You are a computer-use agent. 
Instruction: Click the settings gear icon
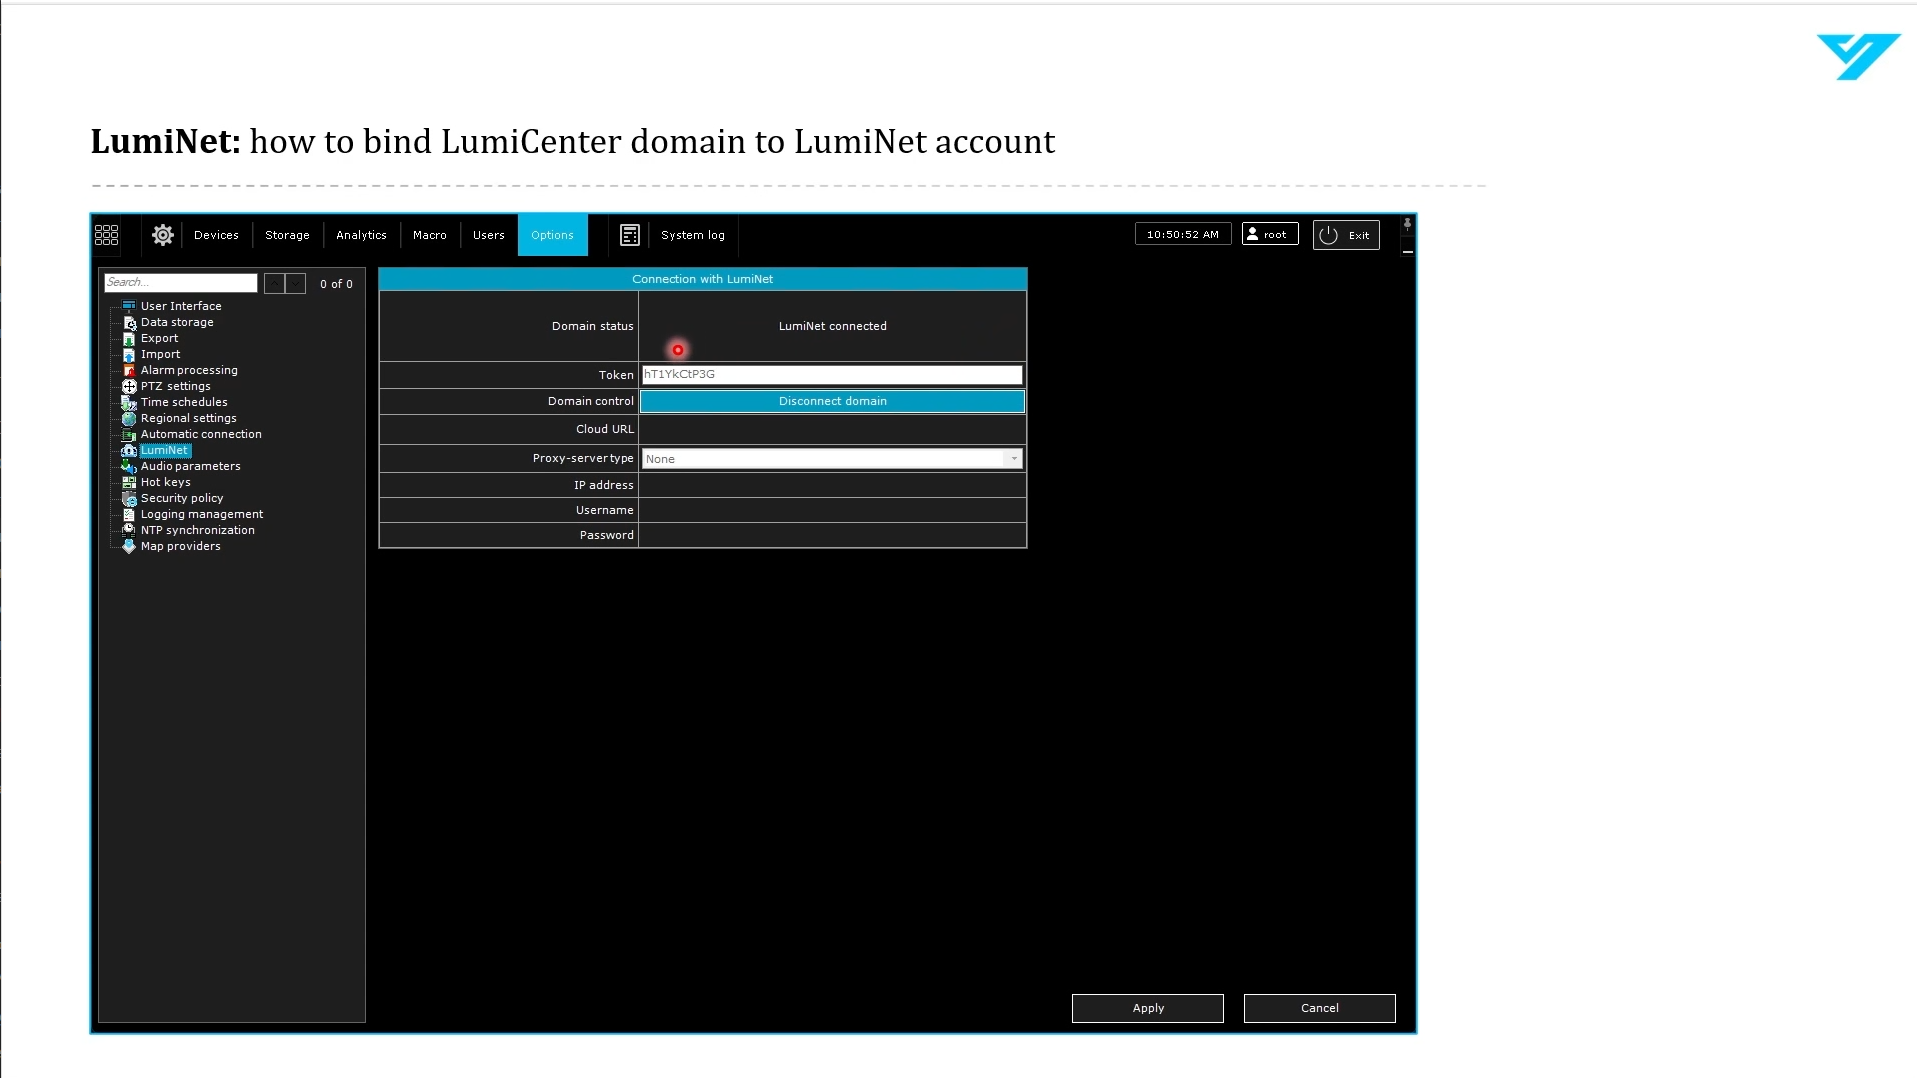click(163, 235)
